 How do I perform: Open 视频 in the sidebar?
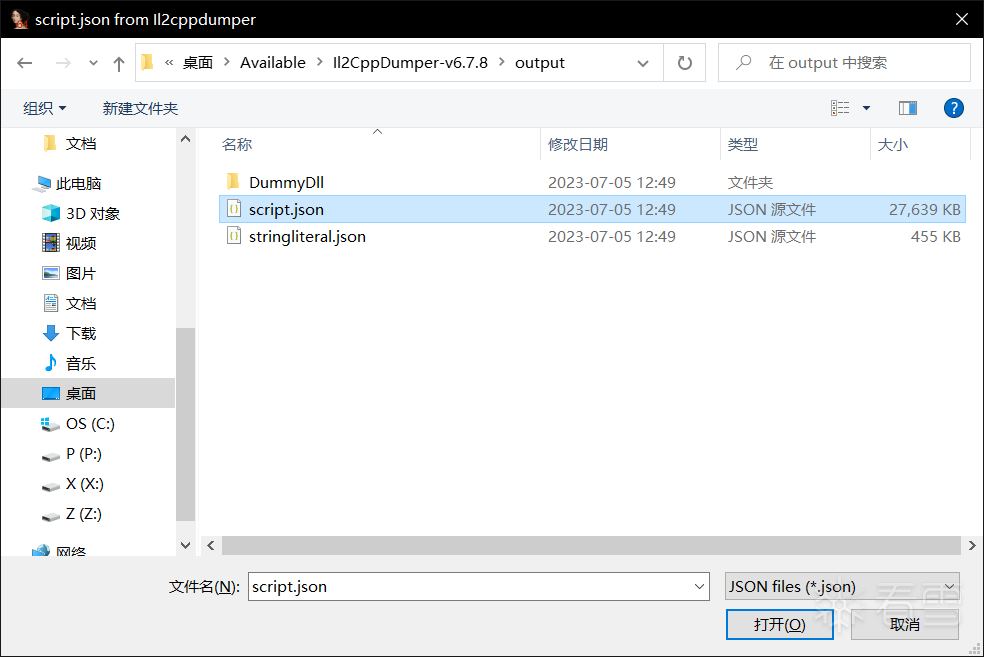[x=81, y=243]
